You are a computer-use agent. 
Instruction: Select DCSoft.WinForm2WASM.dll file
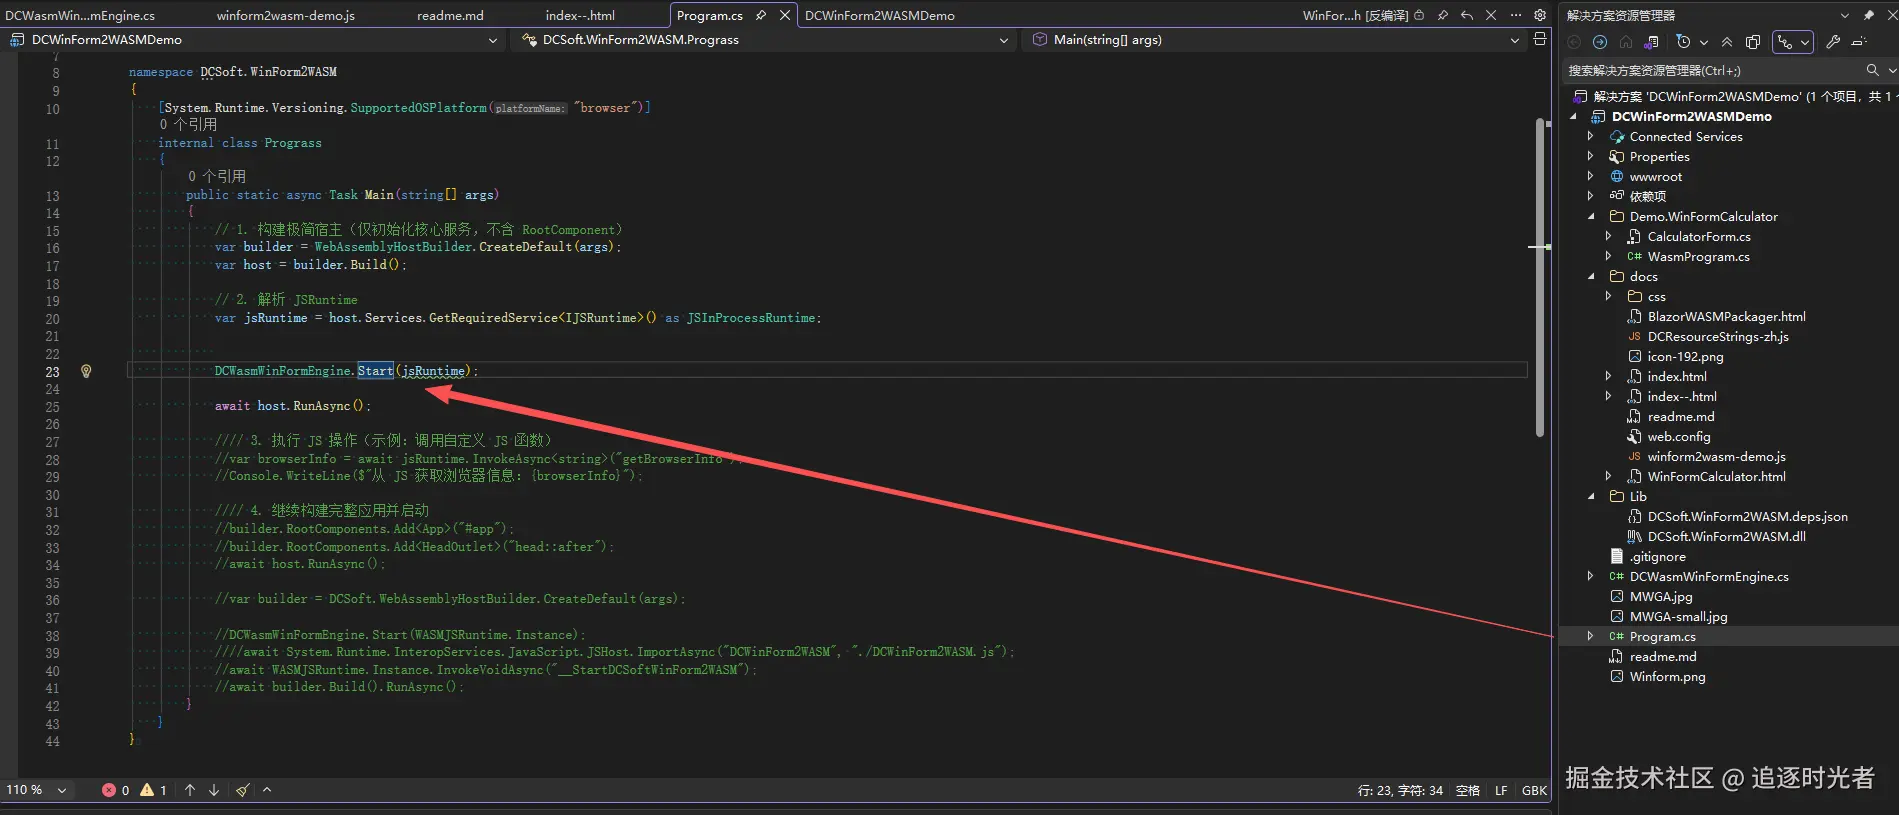tap(1726, 536)
